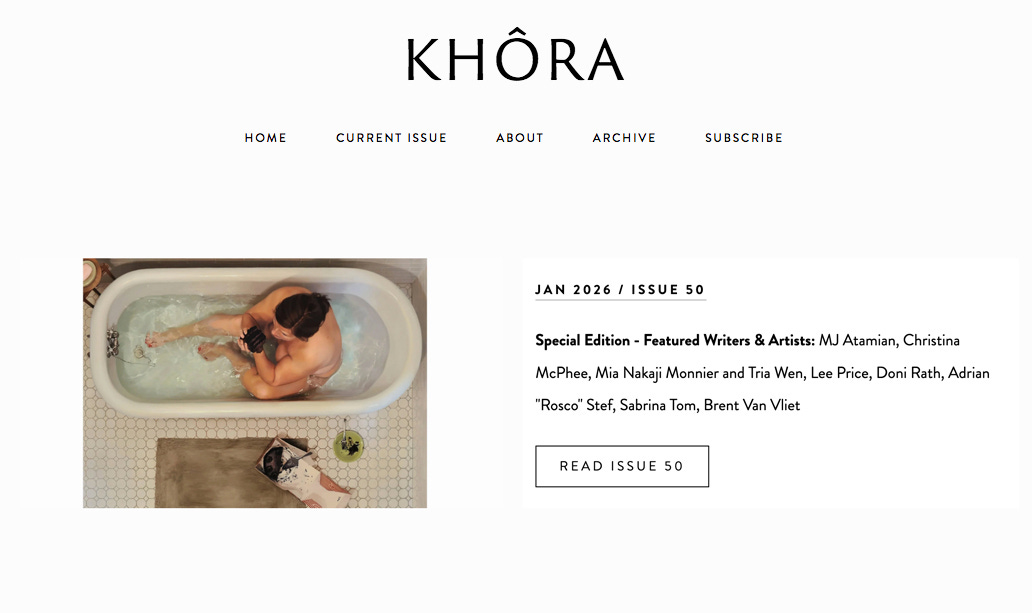The height and width of the screenshot is (613, 1032).
Task: Select the word McPhee in contributors
Action: [x=561, y=373]
